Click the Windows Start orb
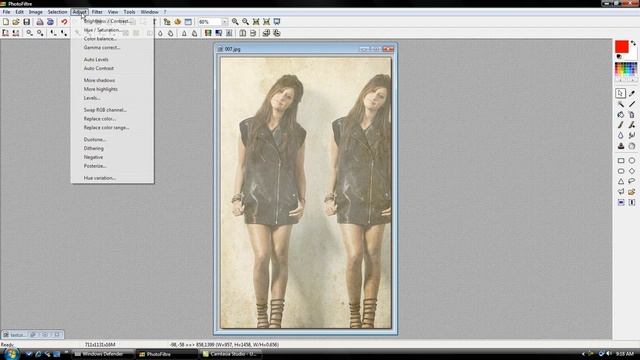The width and height of the screenshot is (640, 360). pos(11,353)
